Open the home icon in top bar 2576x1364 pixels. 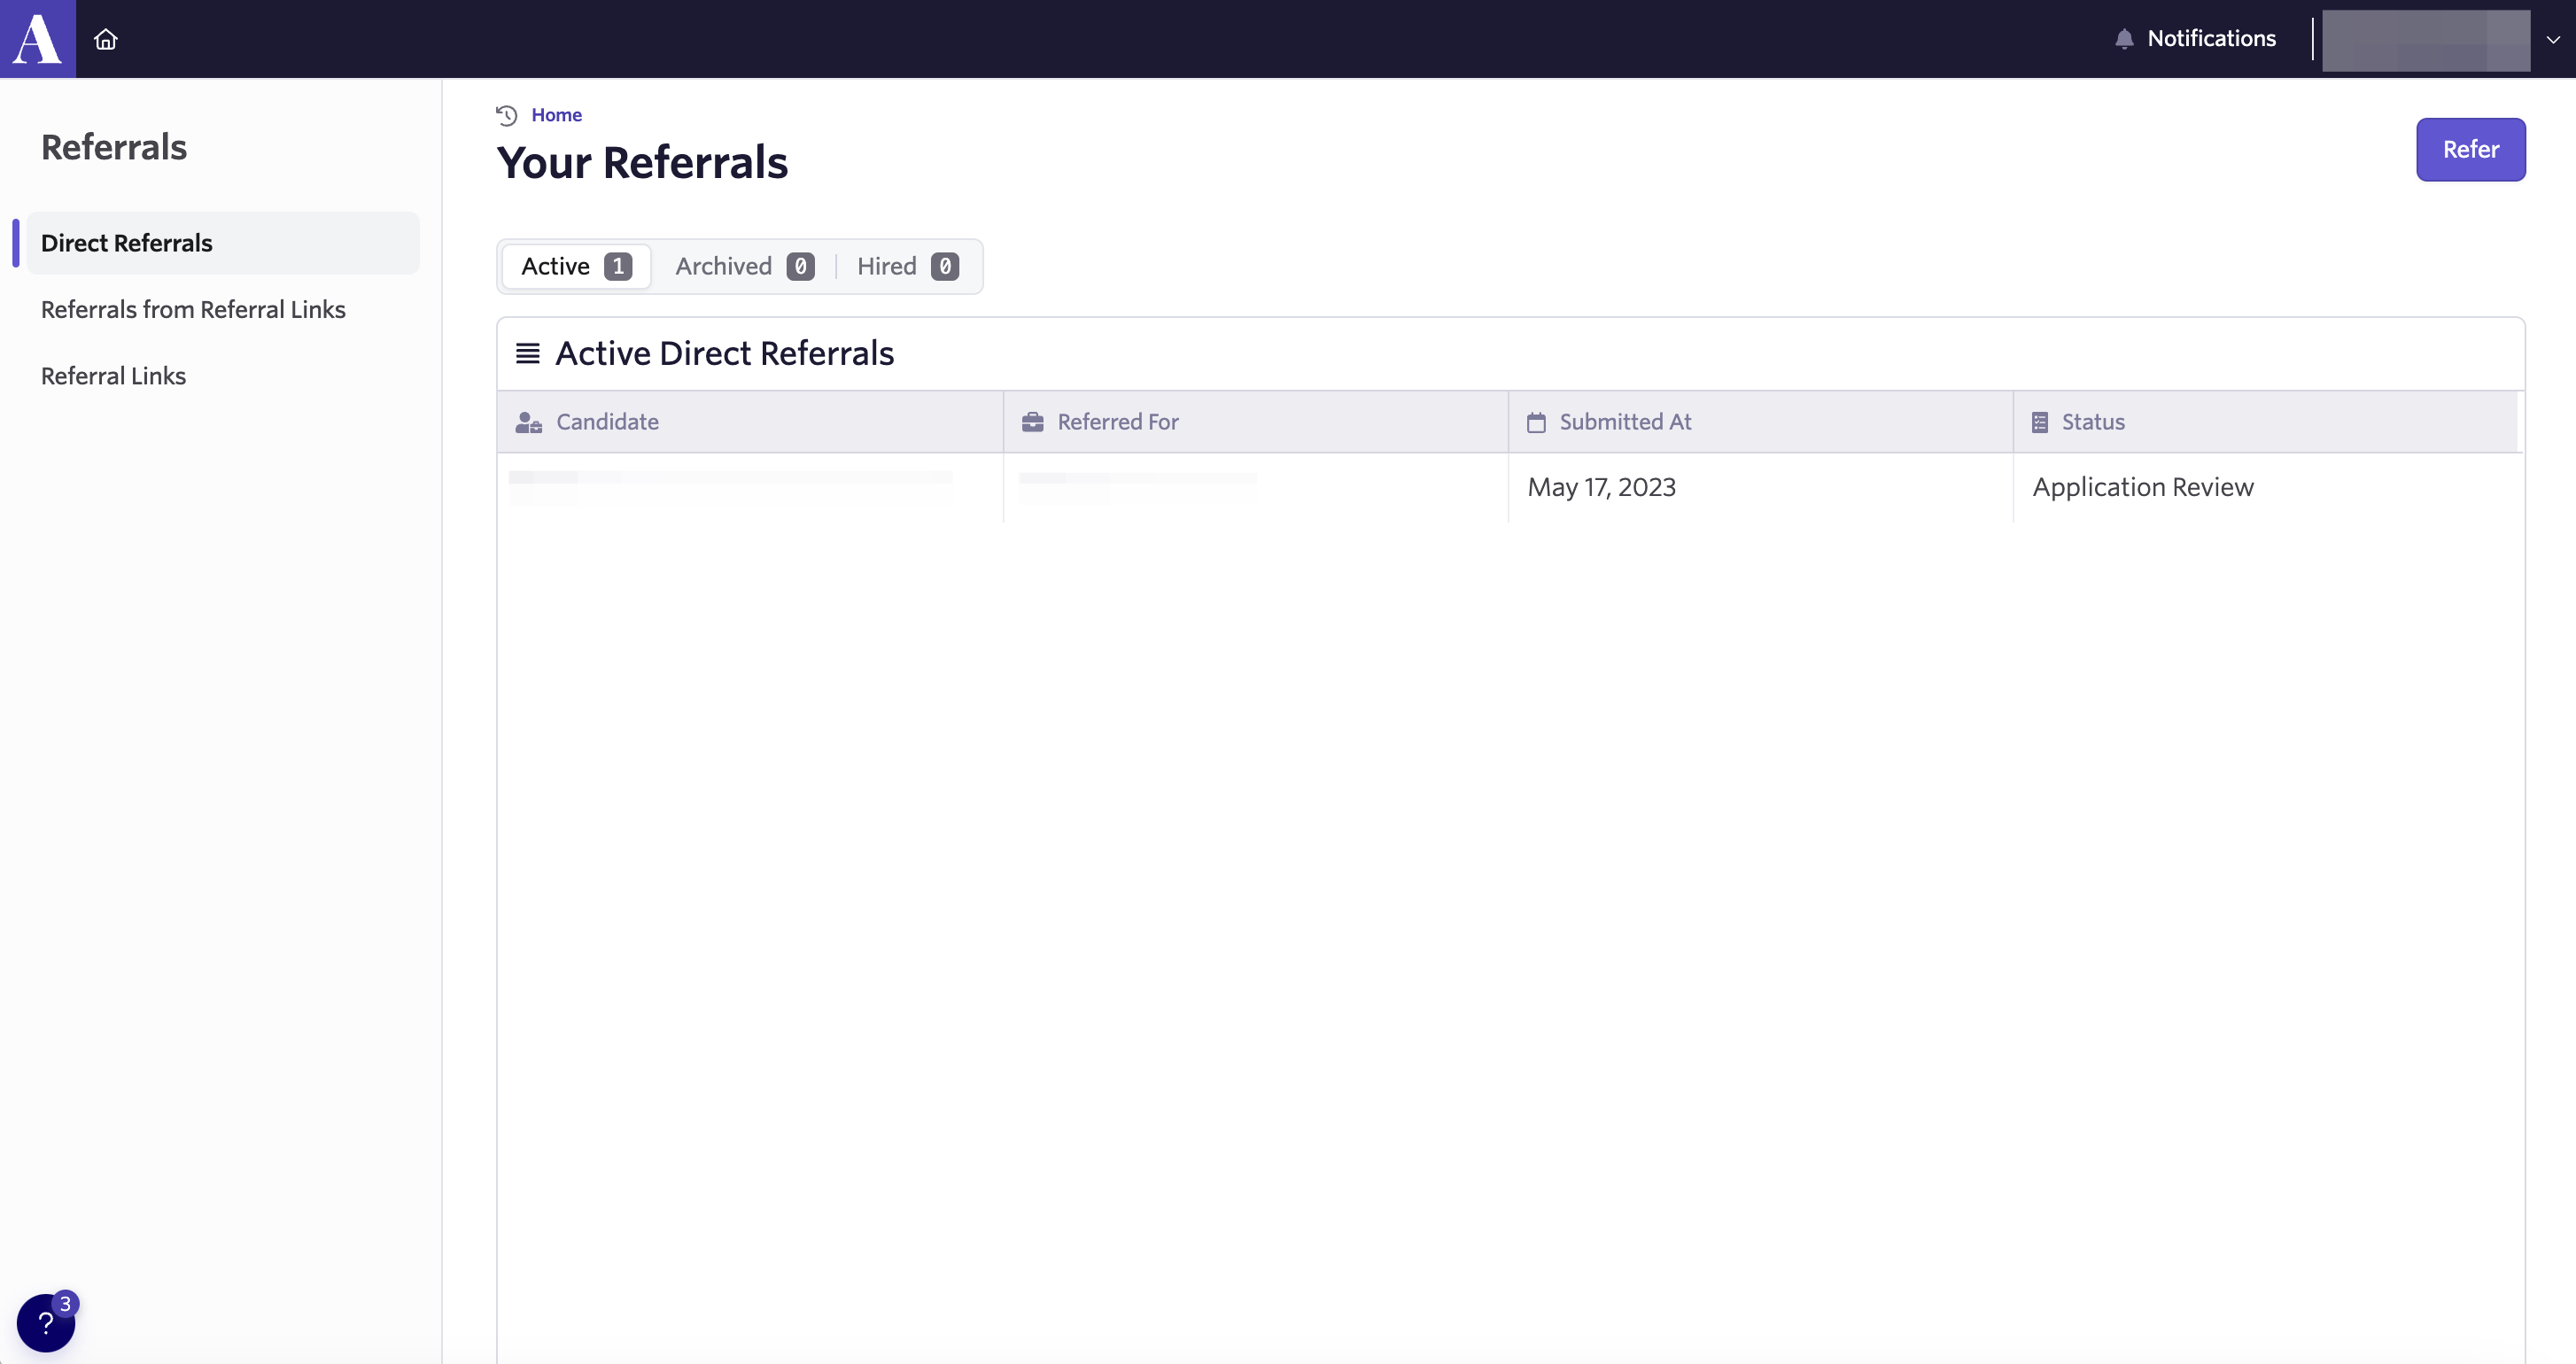tap(106, 39)
